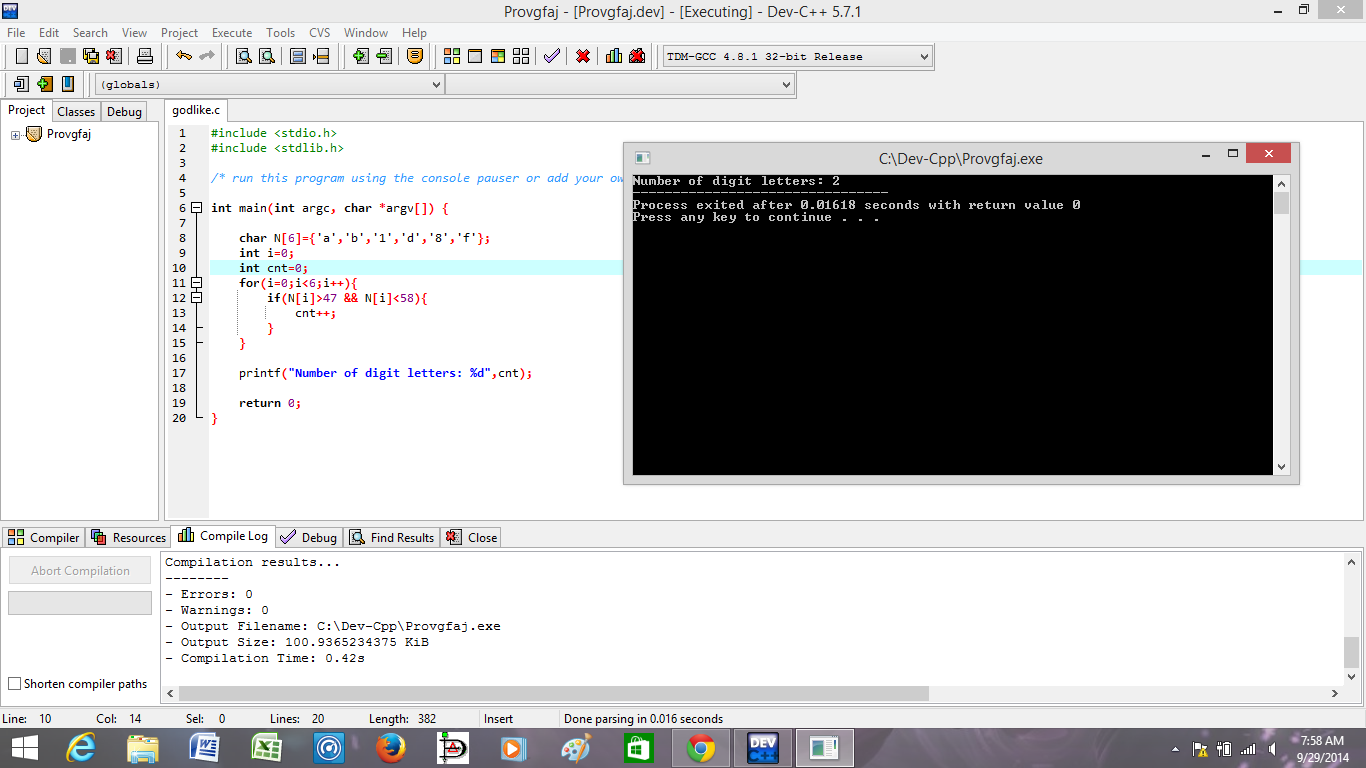The image size is (1366, 768).
Task: Select Provgfaj project in tree
Action: [x=69, y=134]
